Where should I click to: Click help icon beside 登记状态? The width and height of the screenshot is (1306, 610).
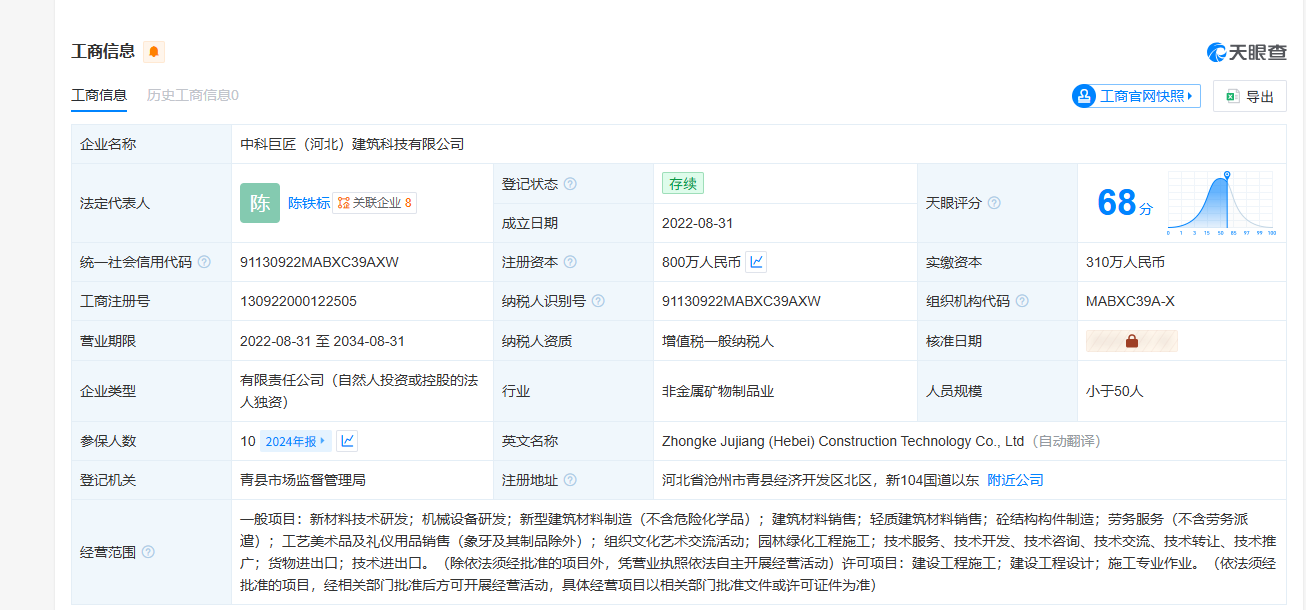[x=570, y=184]
